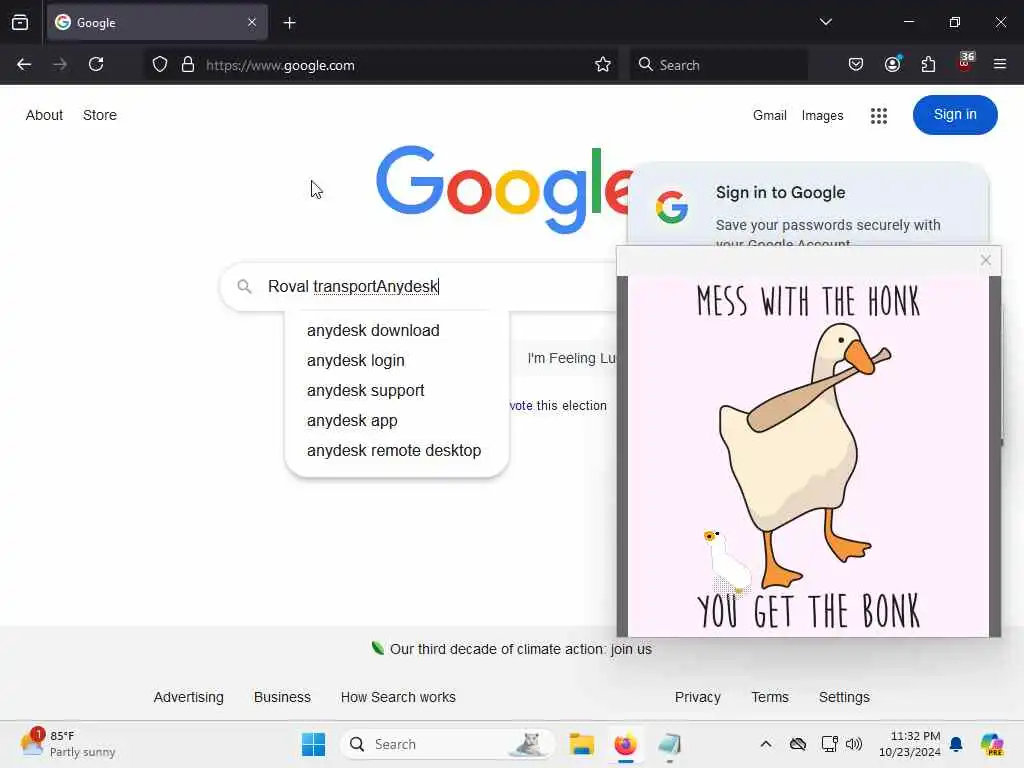Launch Copilot preview from taskbar
Image resolution: width=1024 pixels, height=768 pixels.
point(991,744)
